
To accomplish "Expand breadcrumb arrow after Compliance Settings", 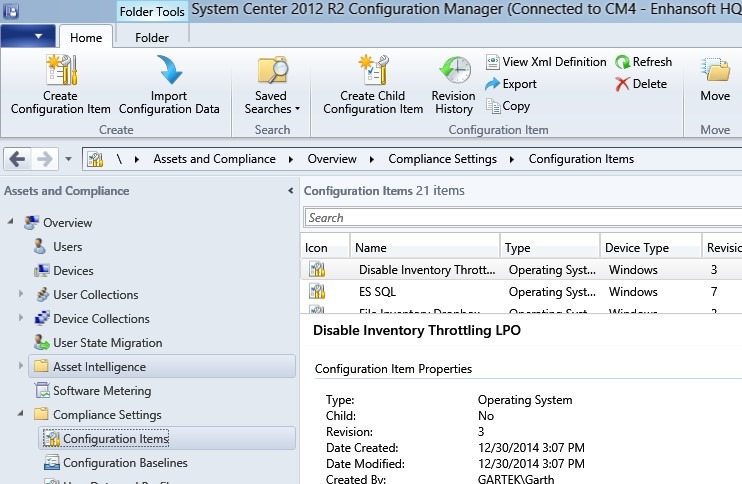I will 512,159.
